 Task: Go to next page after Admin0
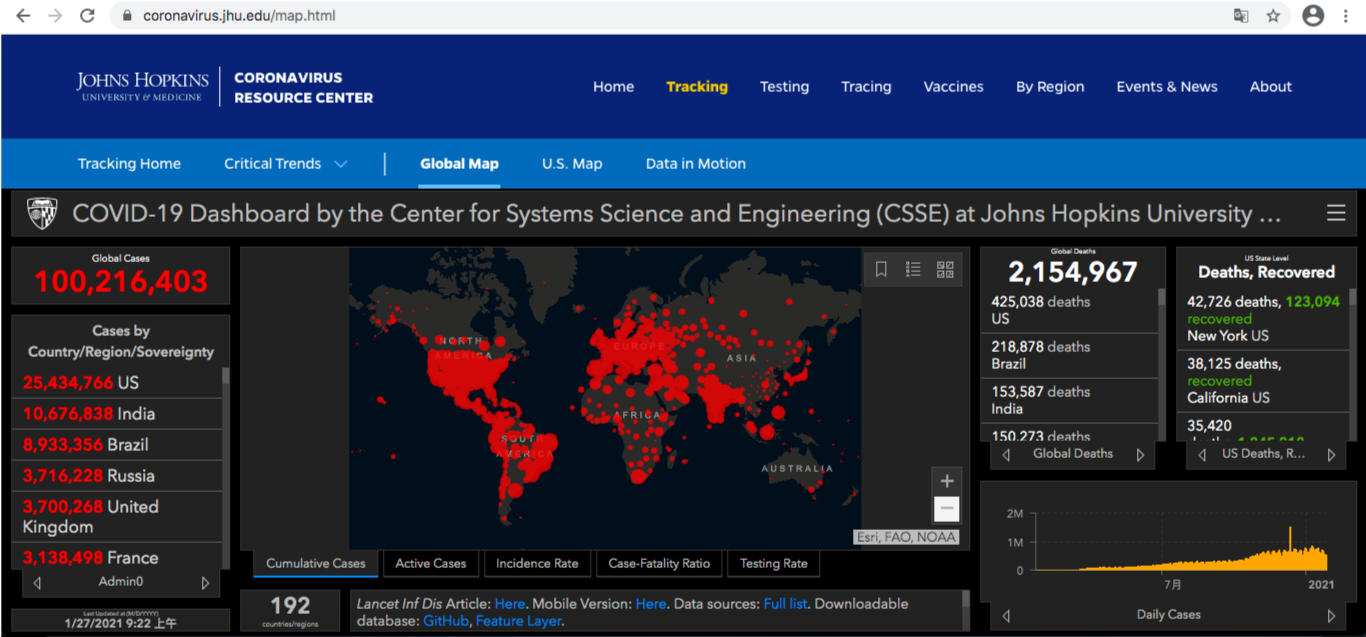click(x=206, y=583)
